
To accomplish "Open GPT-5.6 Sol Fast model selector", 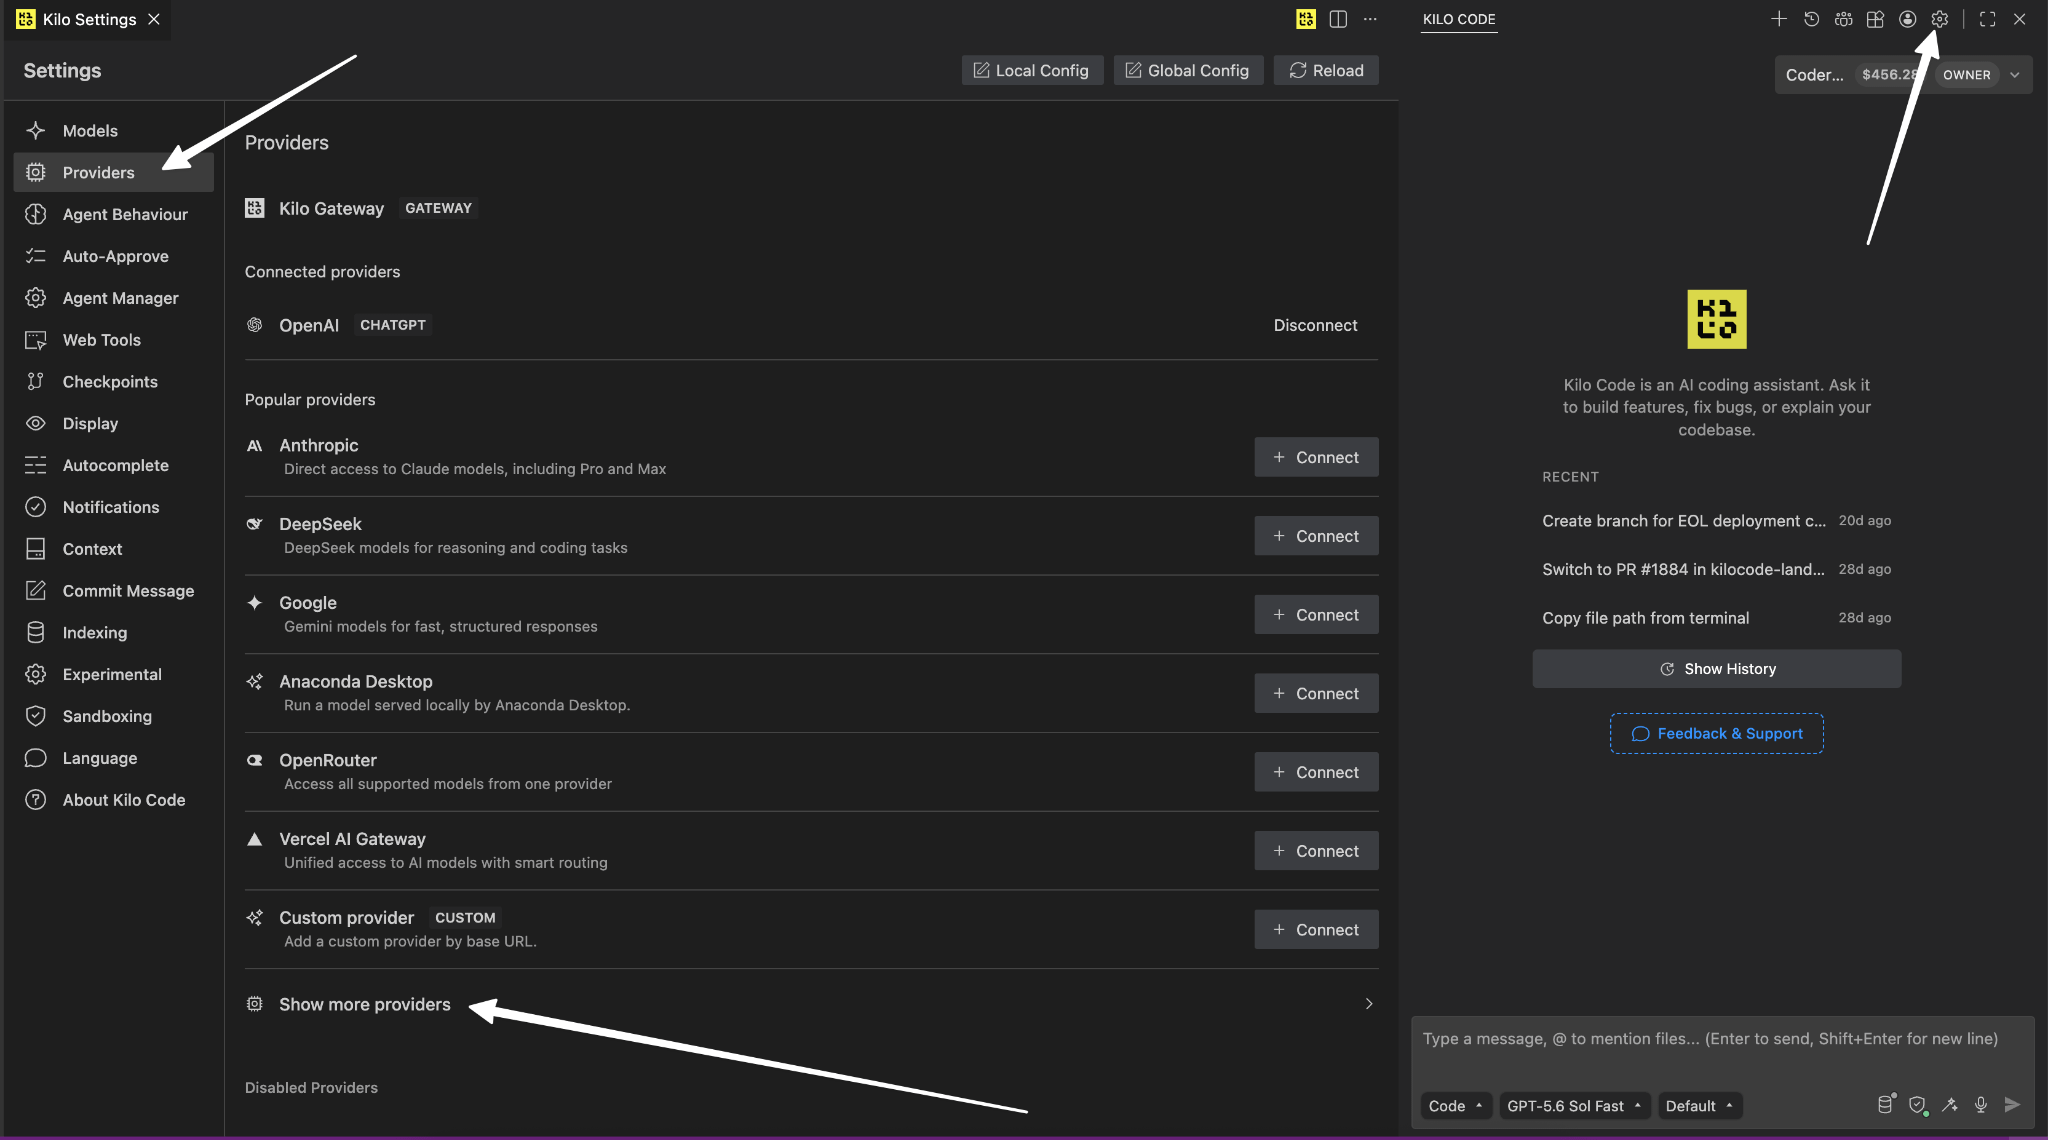I will coord(1574,1106).
